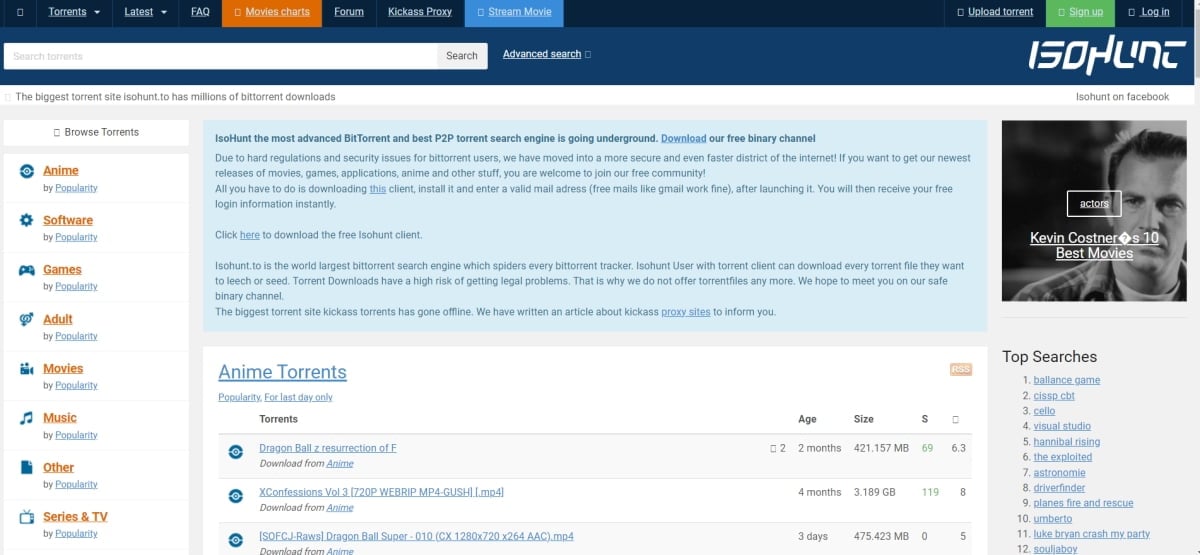Screen dimensions: 1200x555
Task: Open the Torrents dropdown menu
Action: click(74, 12)
